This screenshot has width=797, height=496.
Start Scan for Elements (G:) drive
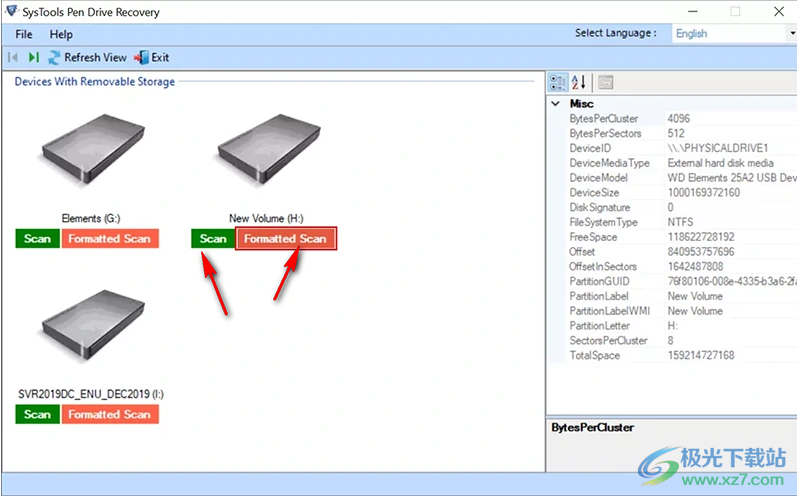pyautogui.click(x=37, y=239)
